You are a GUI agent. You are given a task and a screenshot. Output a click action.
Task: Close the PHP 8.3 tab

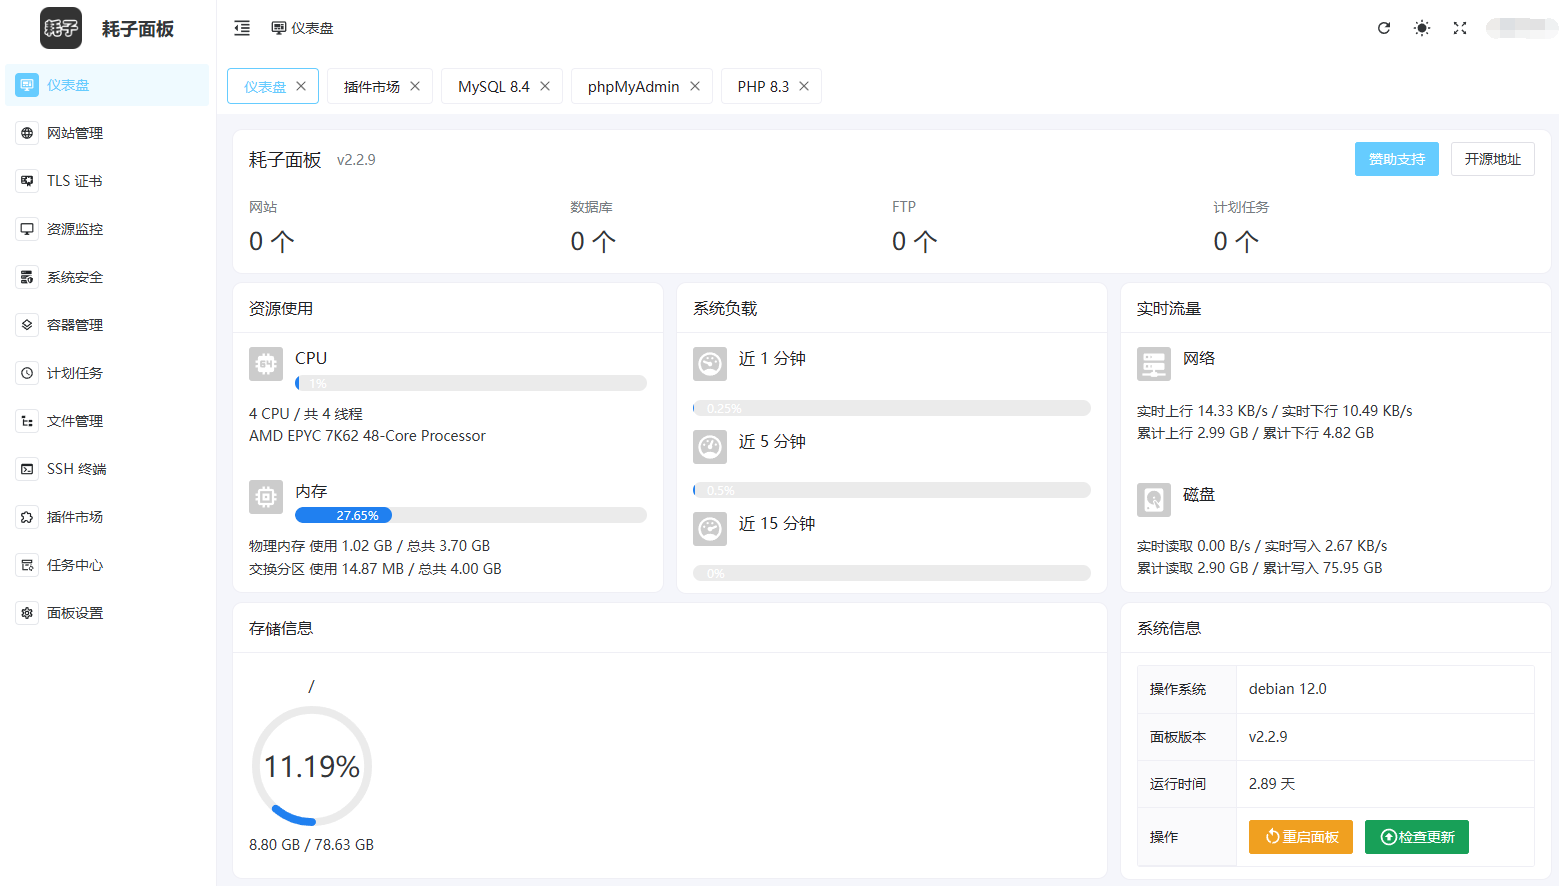click(x=804, y=87)
